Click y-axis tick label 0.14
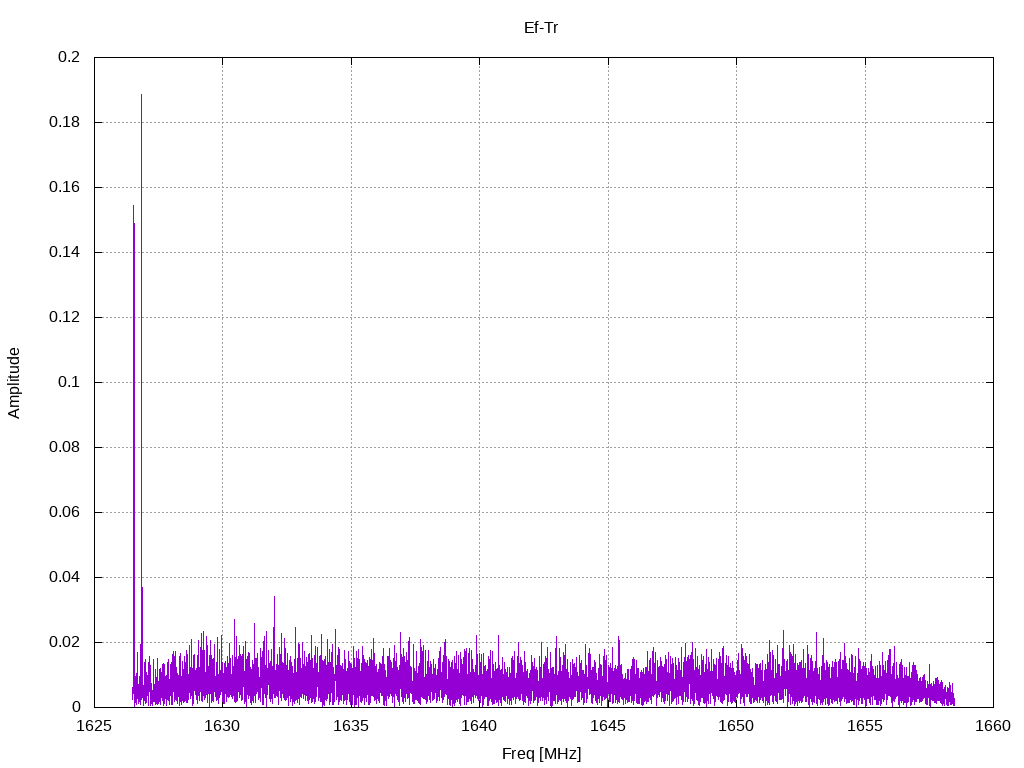The height and width of the screenshot is (768, 1024). (65, 252)
